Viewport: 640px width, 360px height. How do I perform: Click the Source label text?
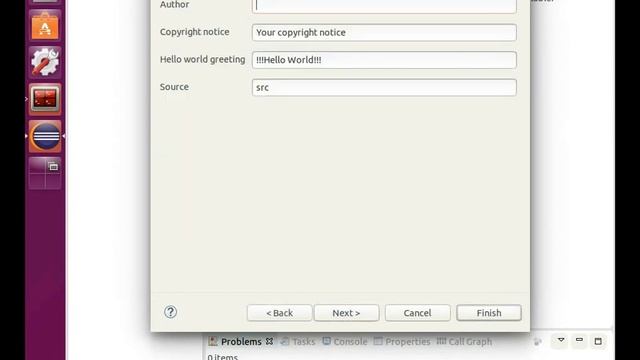(174, 87)
